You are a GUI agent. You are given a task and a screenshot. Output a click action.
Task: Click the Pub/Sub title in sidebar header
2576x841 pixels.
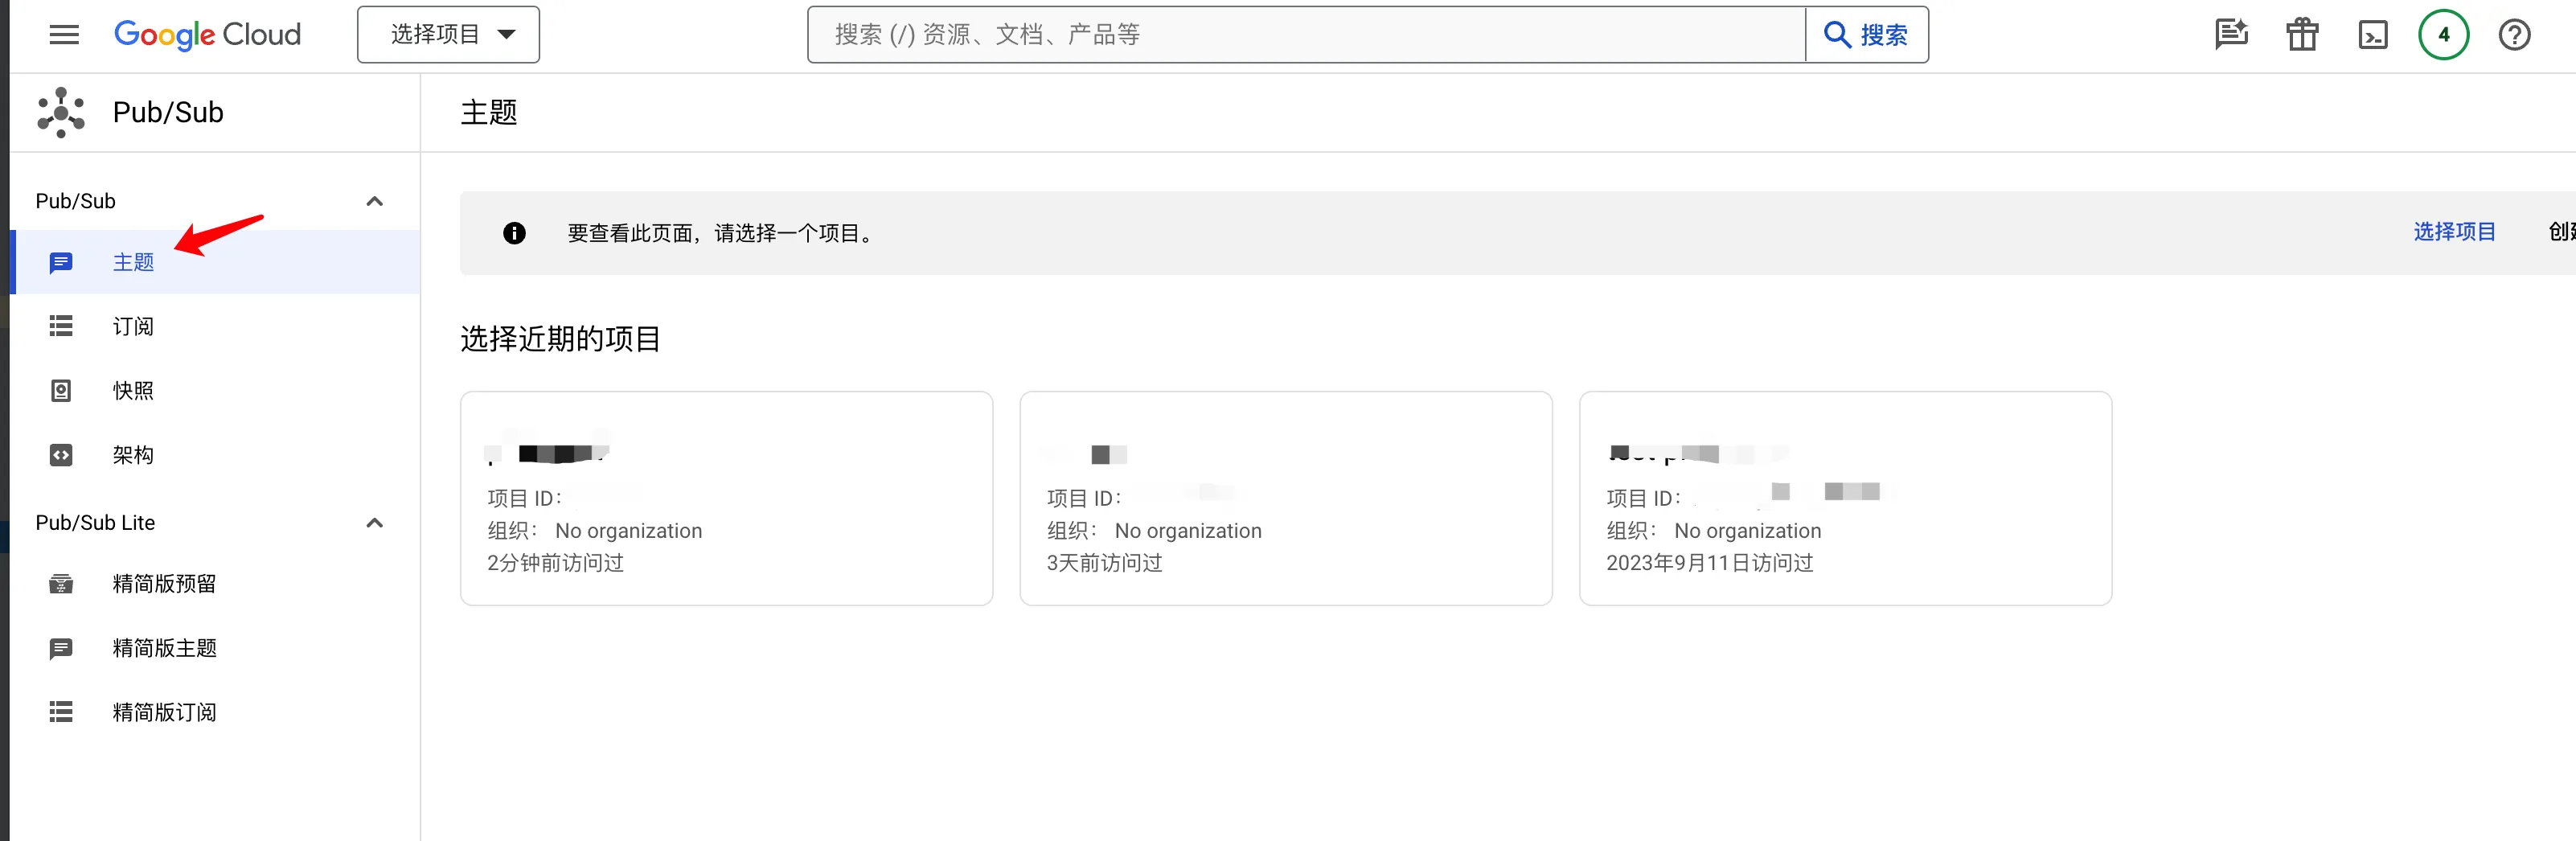(168, 112)
